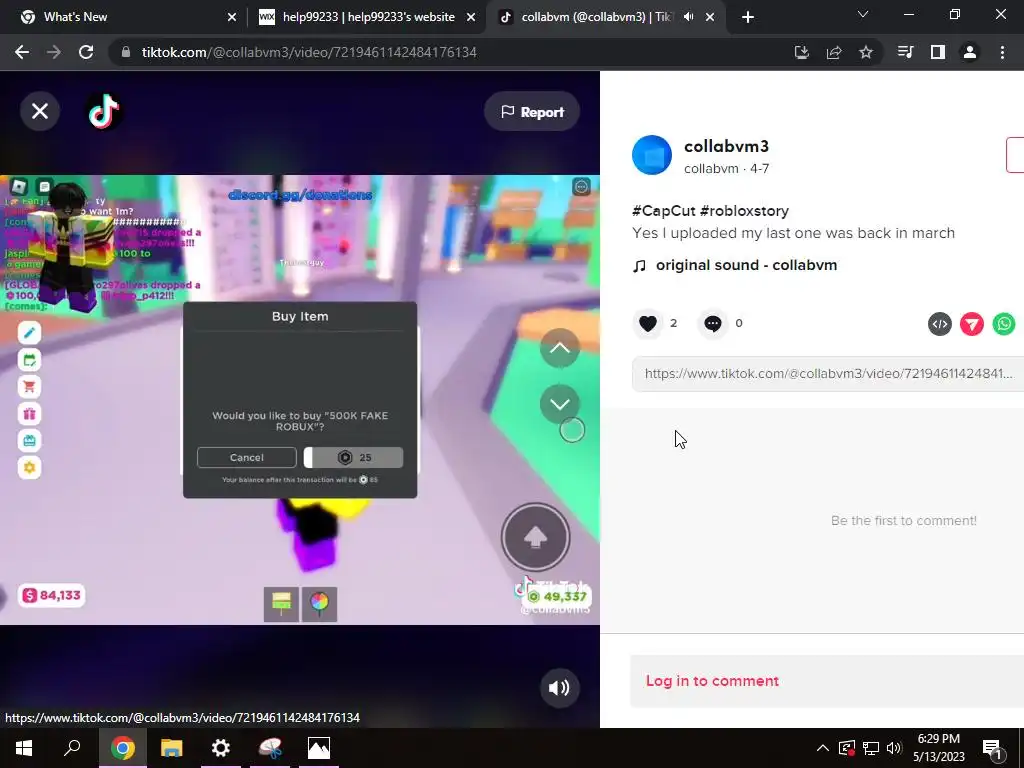
Task: Open comments with the speech bubble icon
Action: (712, 323)
